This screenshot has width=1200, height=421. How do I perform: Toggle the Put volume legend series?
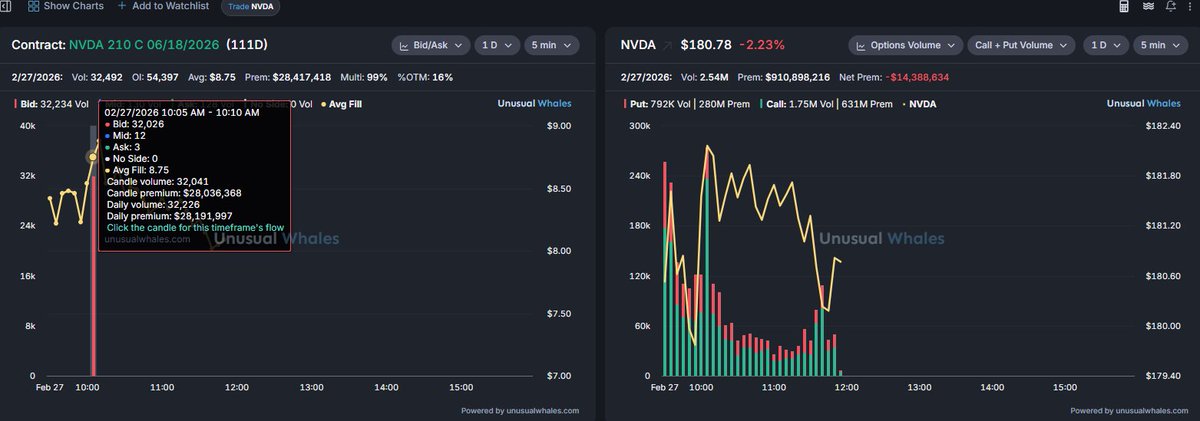(x=689, y=103)
